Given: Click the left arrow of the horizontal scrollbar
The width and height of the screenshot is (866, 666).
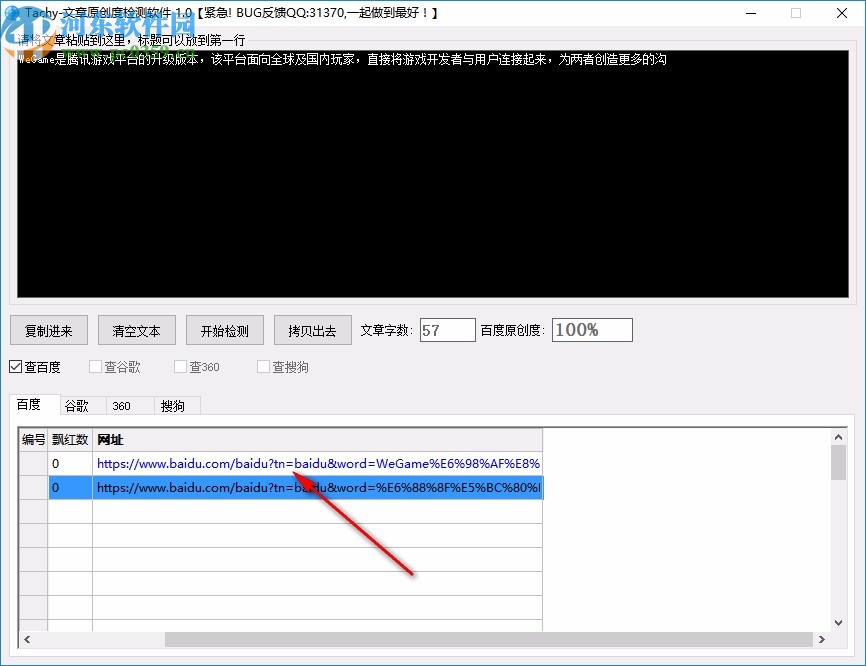Looking at the screenshot, I should [27, 639].
